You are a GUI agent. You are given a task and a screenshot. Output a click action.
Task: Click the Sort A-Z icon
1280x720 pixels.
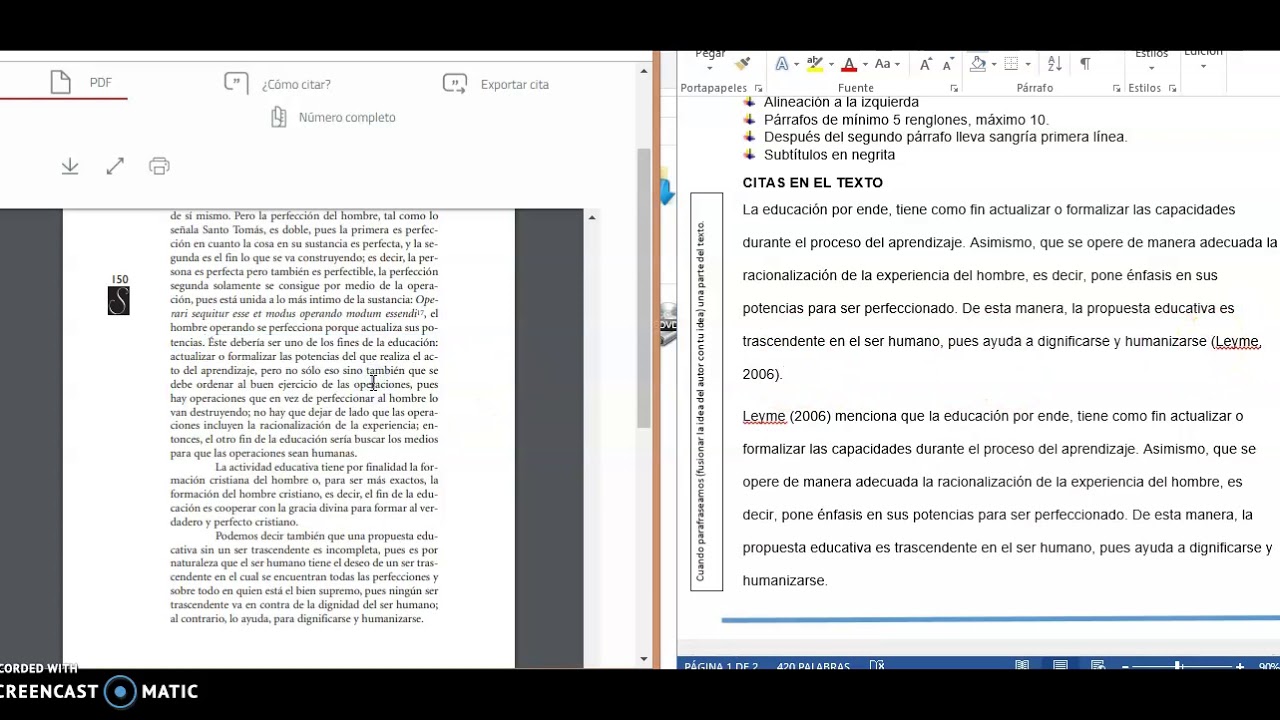[x=1054, y=64]
